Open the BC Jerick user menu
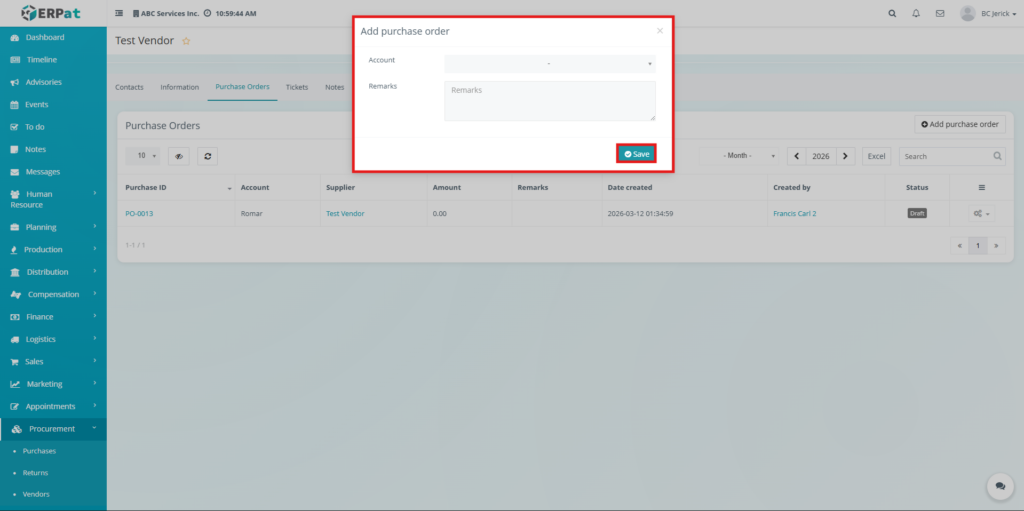1024x511 pixels. click(988, 13)
